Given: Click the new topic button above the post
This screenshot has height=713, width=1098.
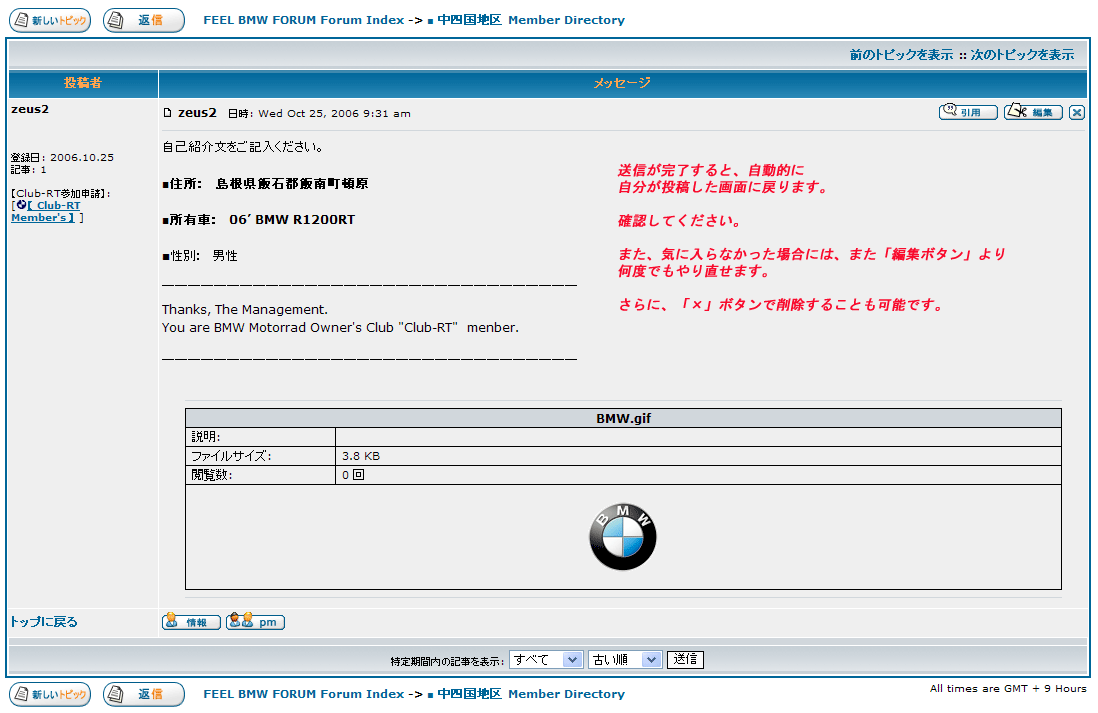Looking at the screenshot, I should pos(50,20).
